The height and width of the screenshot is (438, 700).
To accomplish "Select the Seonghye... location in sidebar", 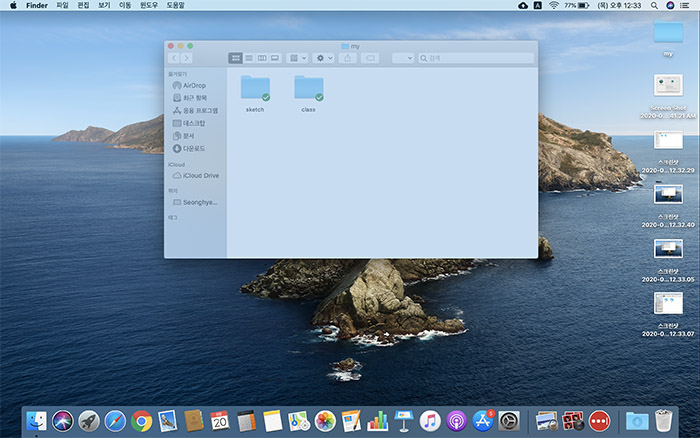I will tap(195, 202).
